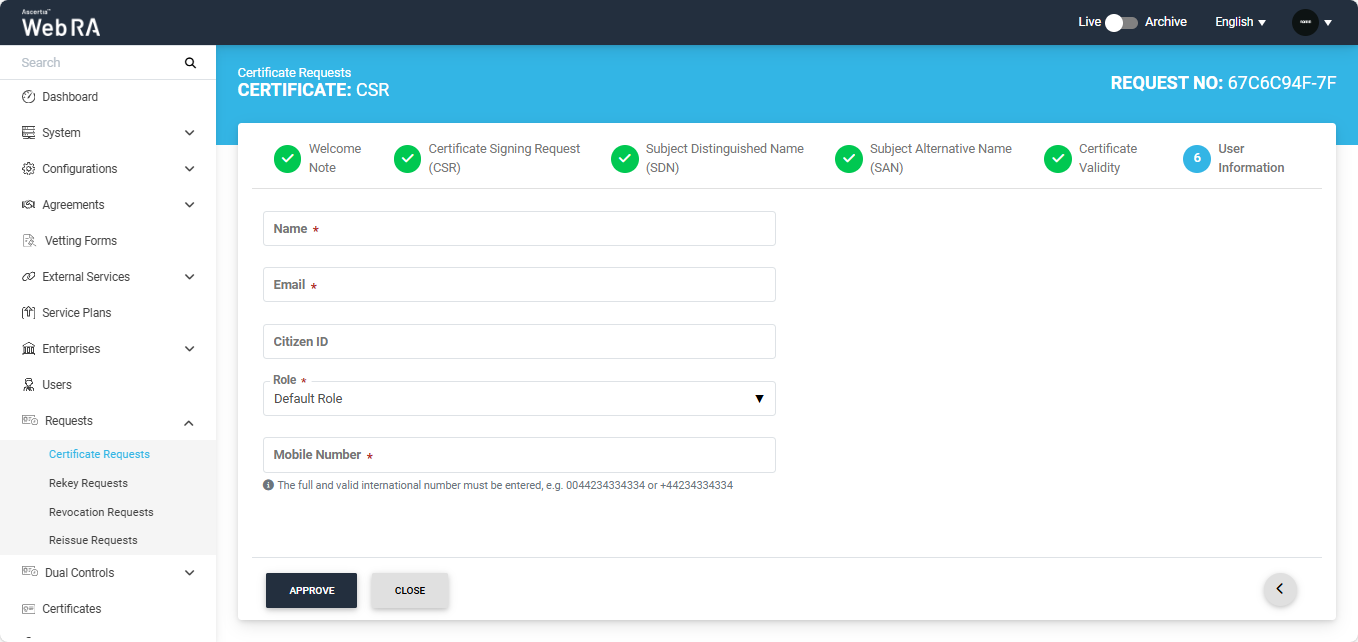Image resolution: width=1358 pixels, height=642 pixels.
Task: Click the user avatar profile icon
Action: pos(1305,22)
